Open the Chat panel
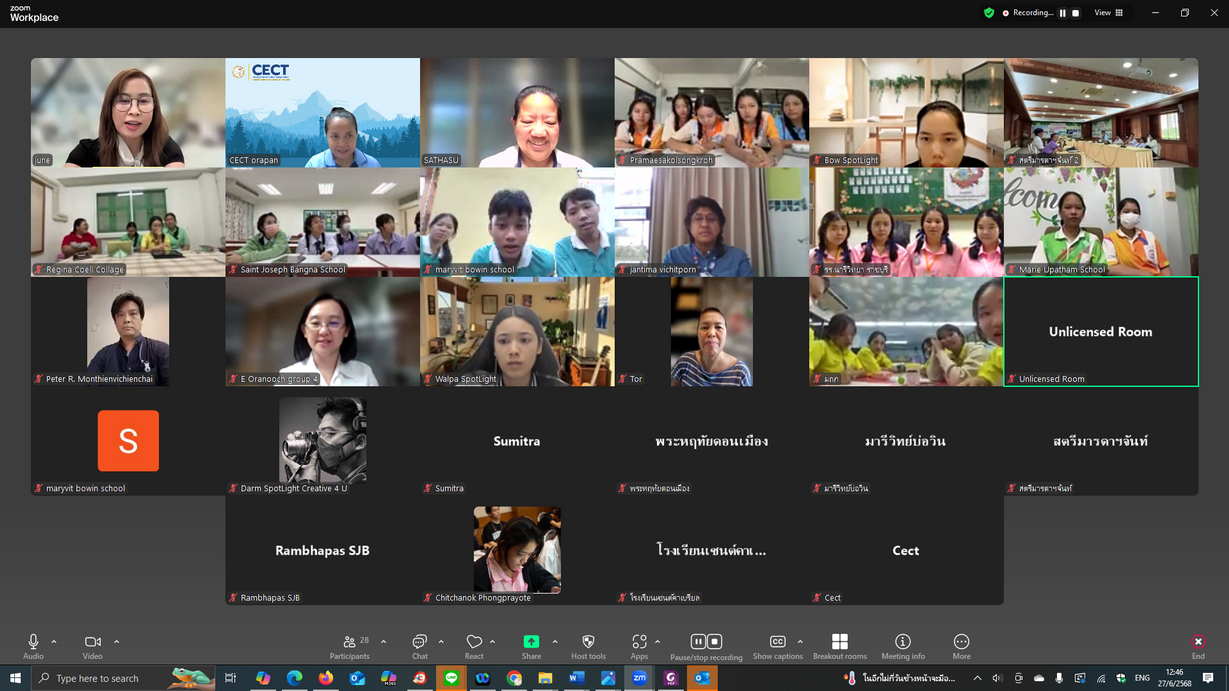The width and height of the screenshot is (1229, 691). (x=419, y=646)
